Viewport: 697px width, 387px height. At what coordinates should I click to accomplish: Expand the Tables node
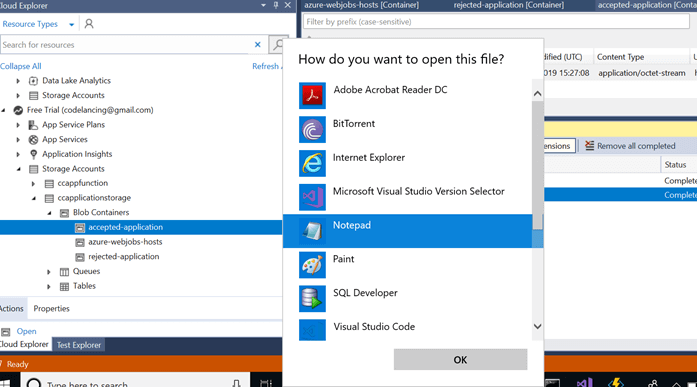pos(49,286)
